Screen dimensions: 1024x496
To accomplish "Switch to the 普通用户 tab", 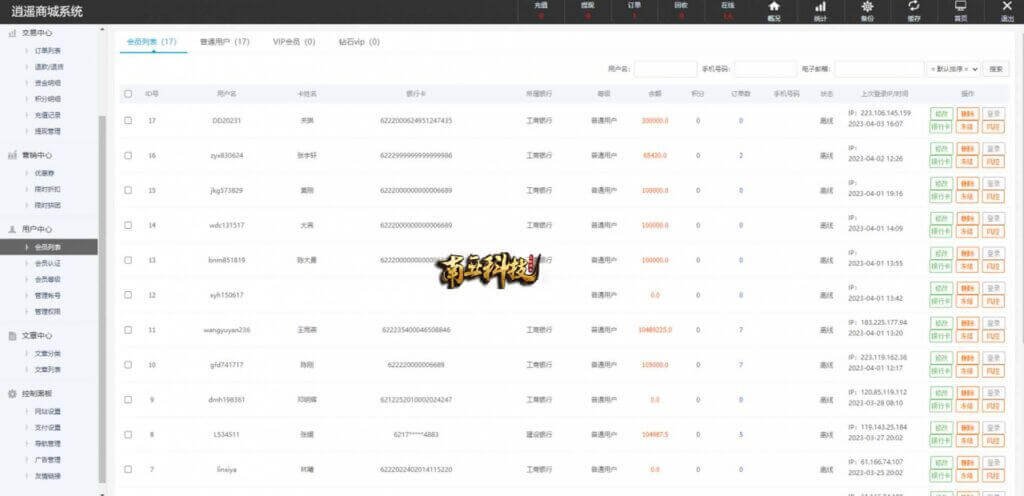I will tap(224, 42).
